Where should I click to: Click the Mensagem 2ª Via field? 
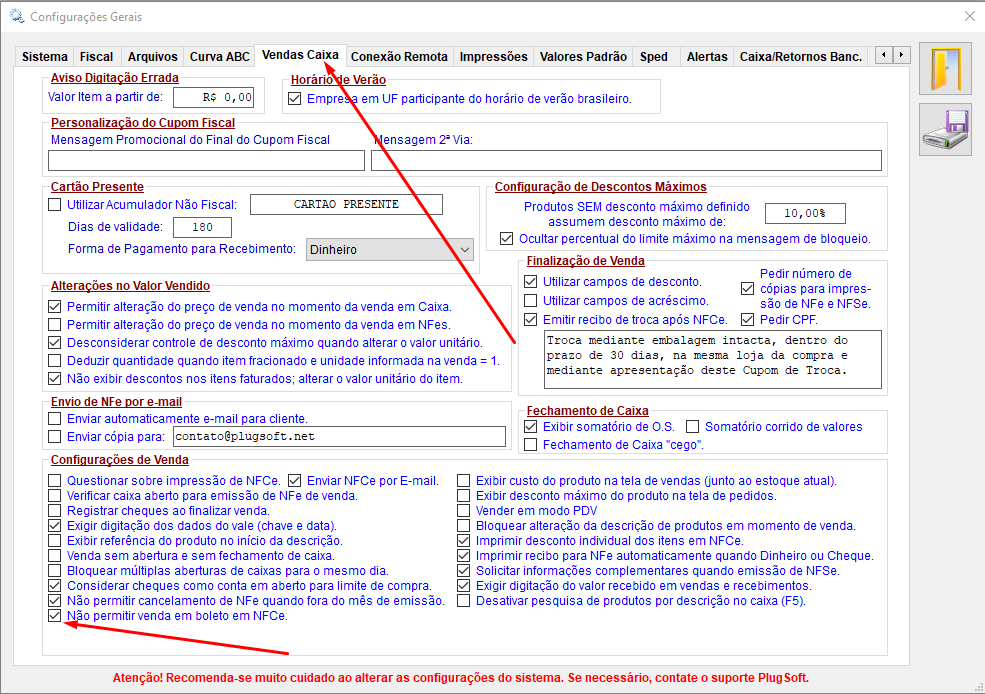click(626, 160)
